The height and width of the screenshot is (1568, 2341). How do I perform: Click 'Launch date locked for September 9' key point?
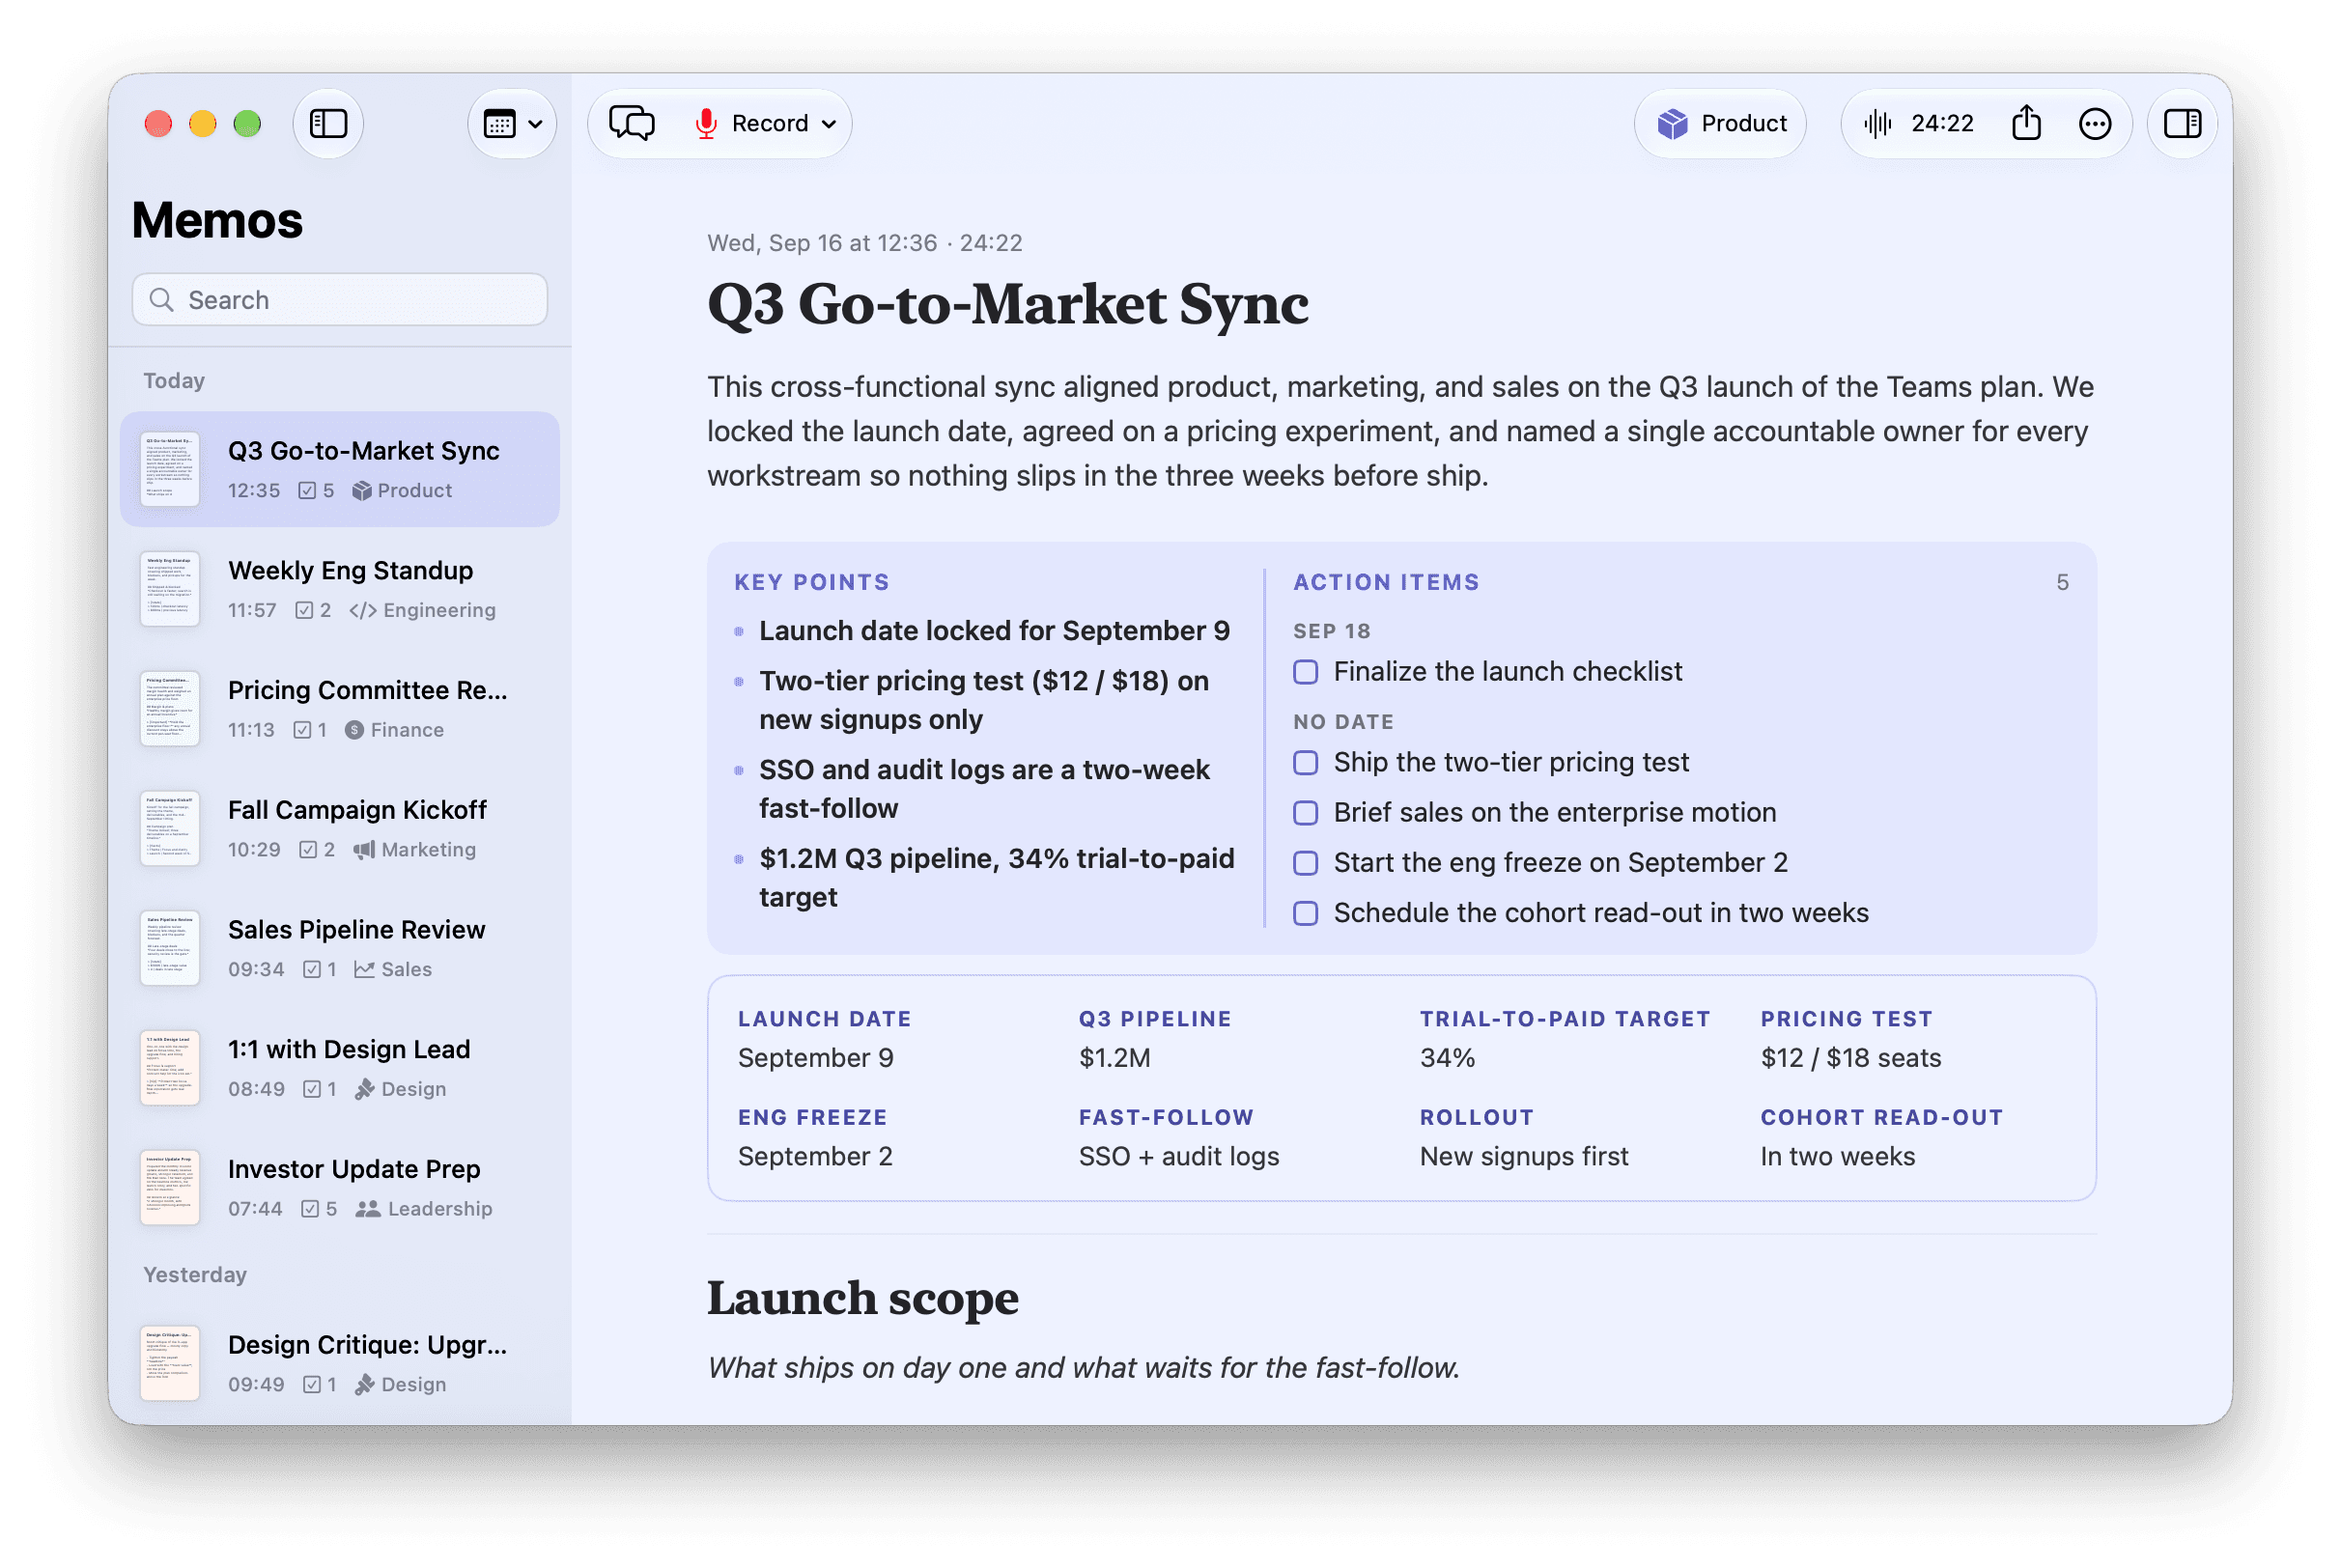995,631
